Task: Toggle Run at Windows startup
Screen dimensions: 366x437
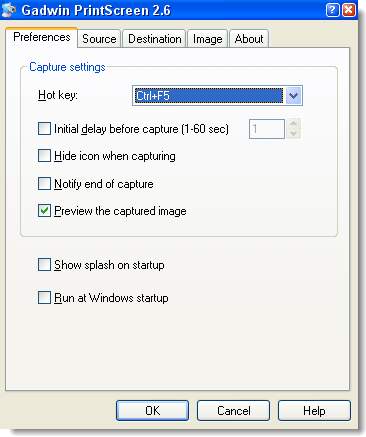Action: tap(44, 298)
